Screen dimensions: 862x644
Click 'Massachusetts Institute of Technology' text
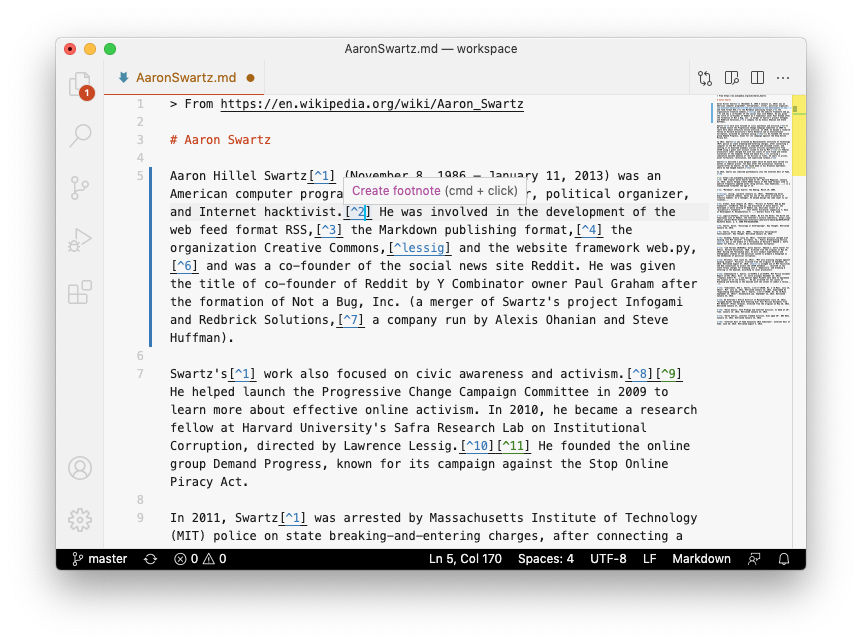tap(563, 518)
